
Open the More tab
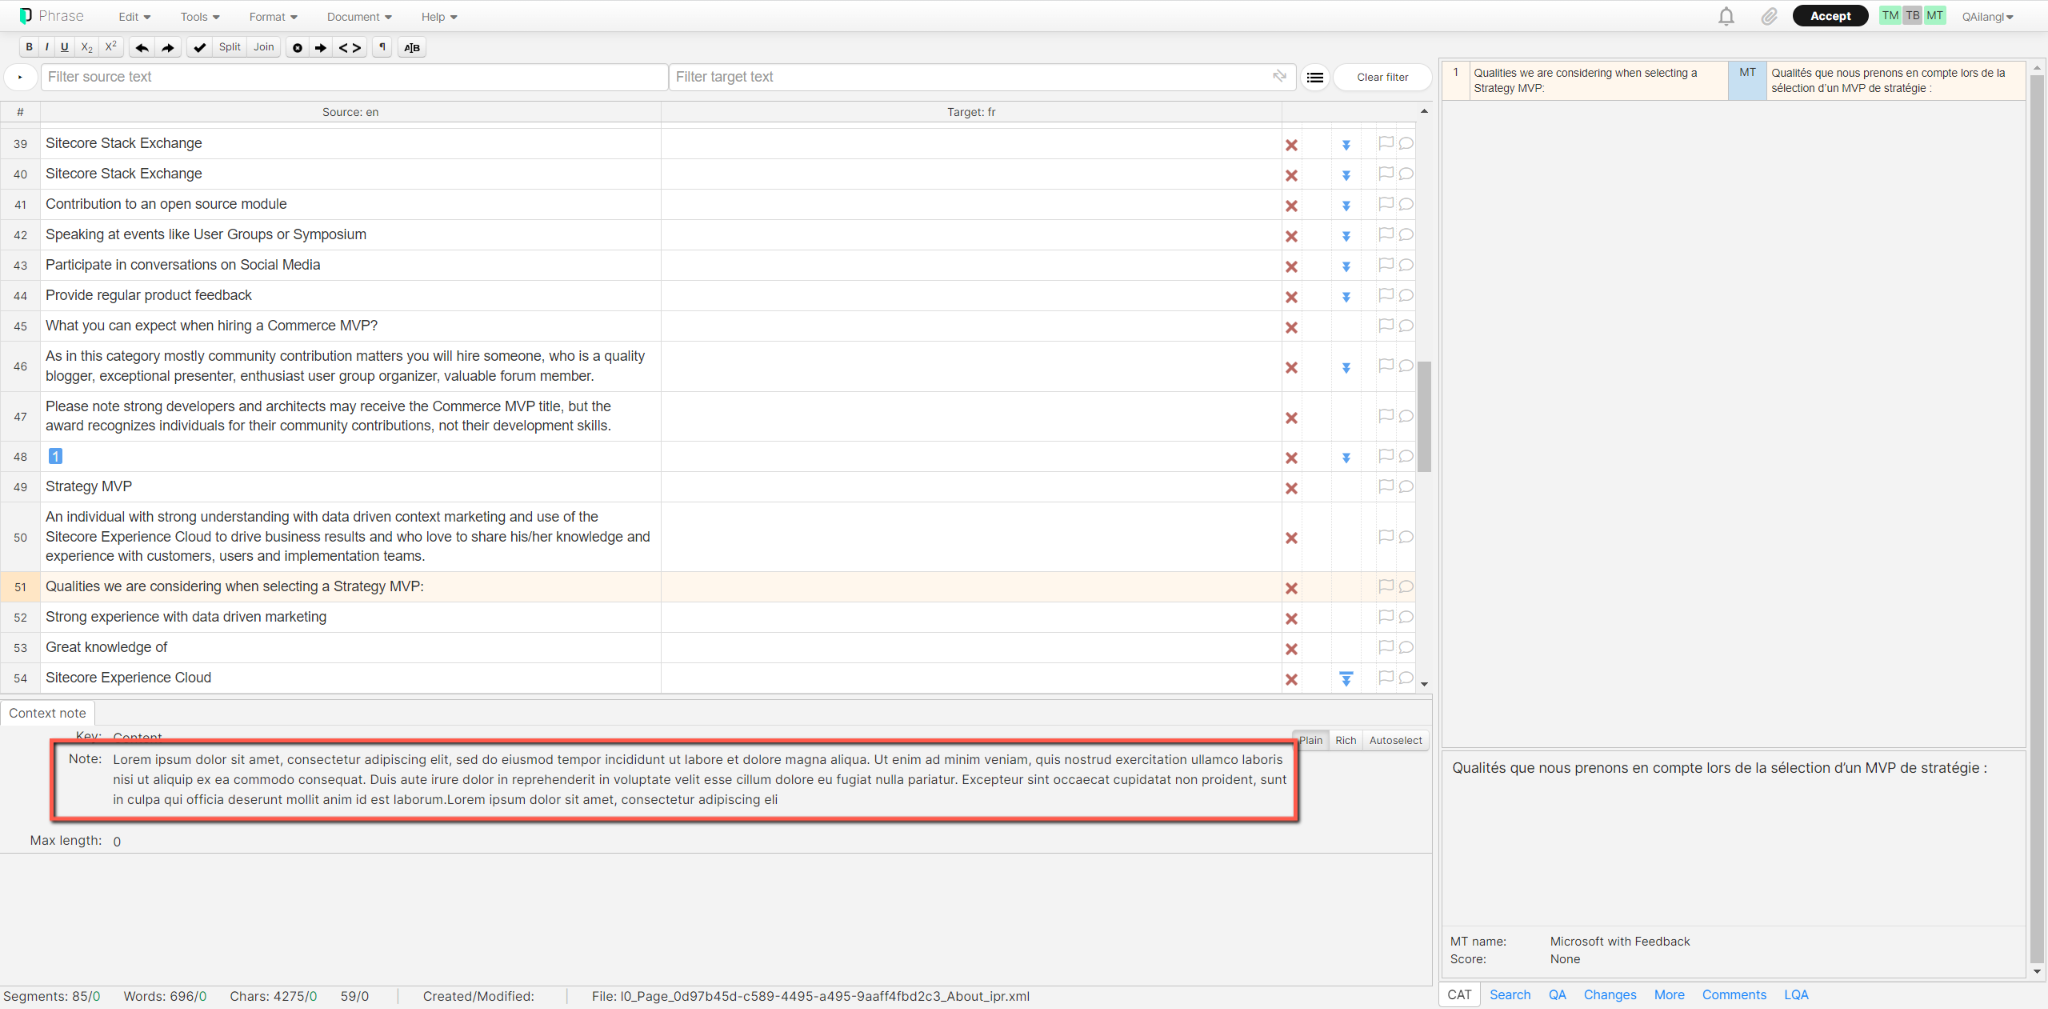pos(1669,995)
